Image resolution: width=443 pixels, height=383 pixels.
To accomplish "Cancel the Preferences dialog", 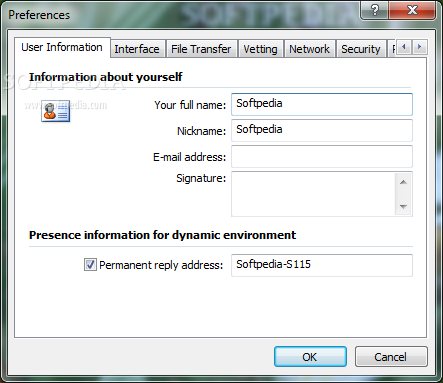I will pyautogui.click(x=391, y=357).
